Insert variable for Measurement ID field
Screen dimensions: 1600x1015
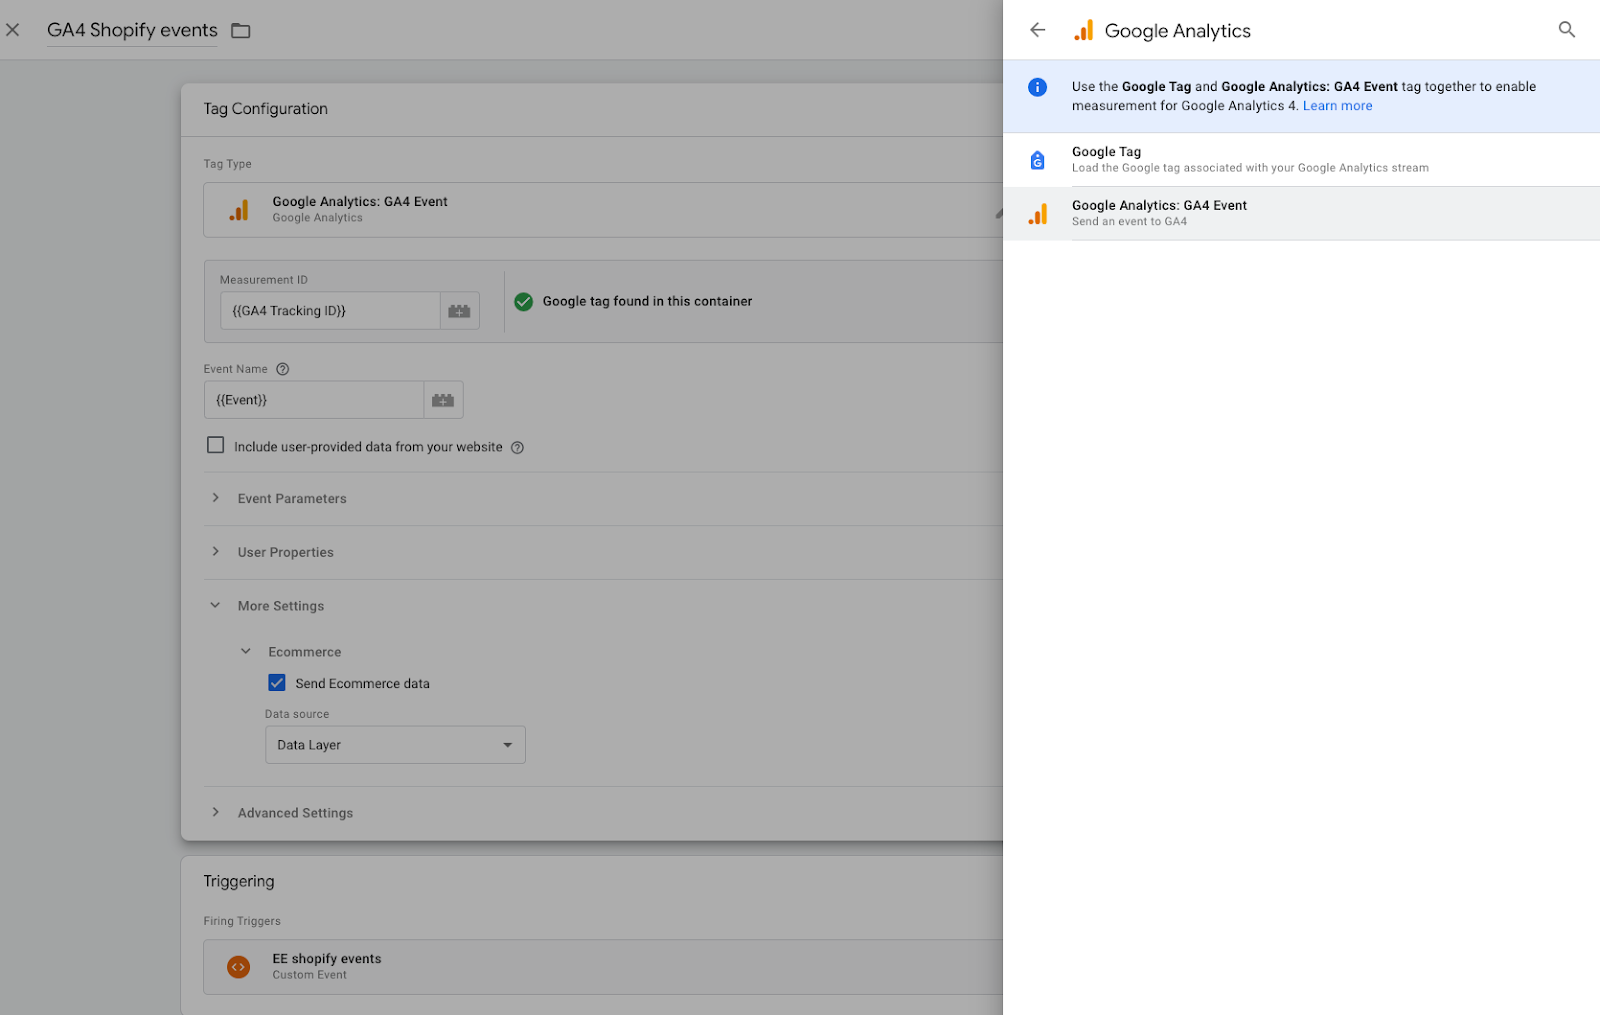(459, 311)
